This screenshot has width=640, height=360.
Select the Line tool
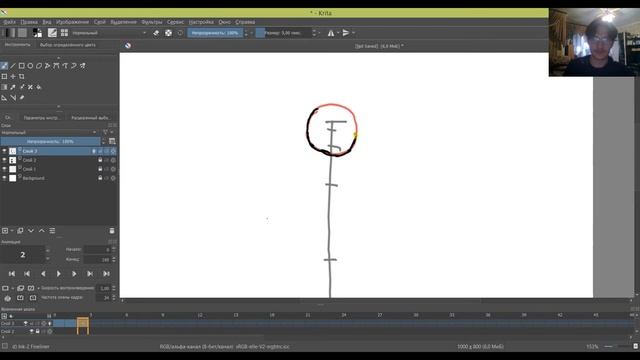click(13, 66)
